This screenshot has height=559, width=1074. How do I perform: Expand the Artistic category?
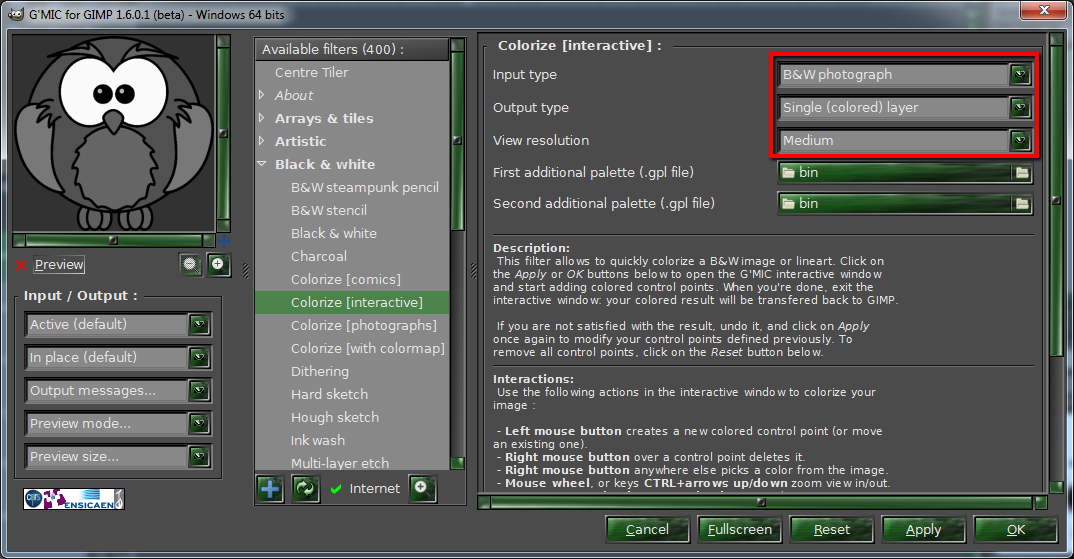coord(262,141)
